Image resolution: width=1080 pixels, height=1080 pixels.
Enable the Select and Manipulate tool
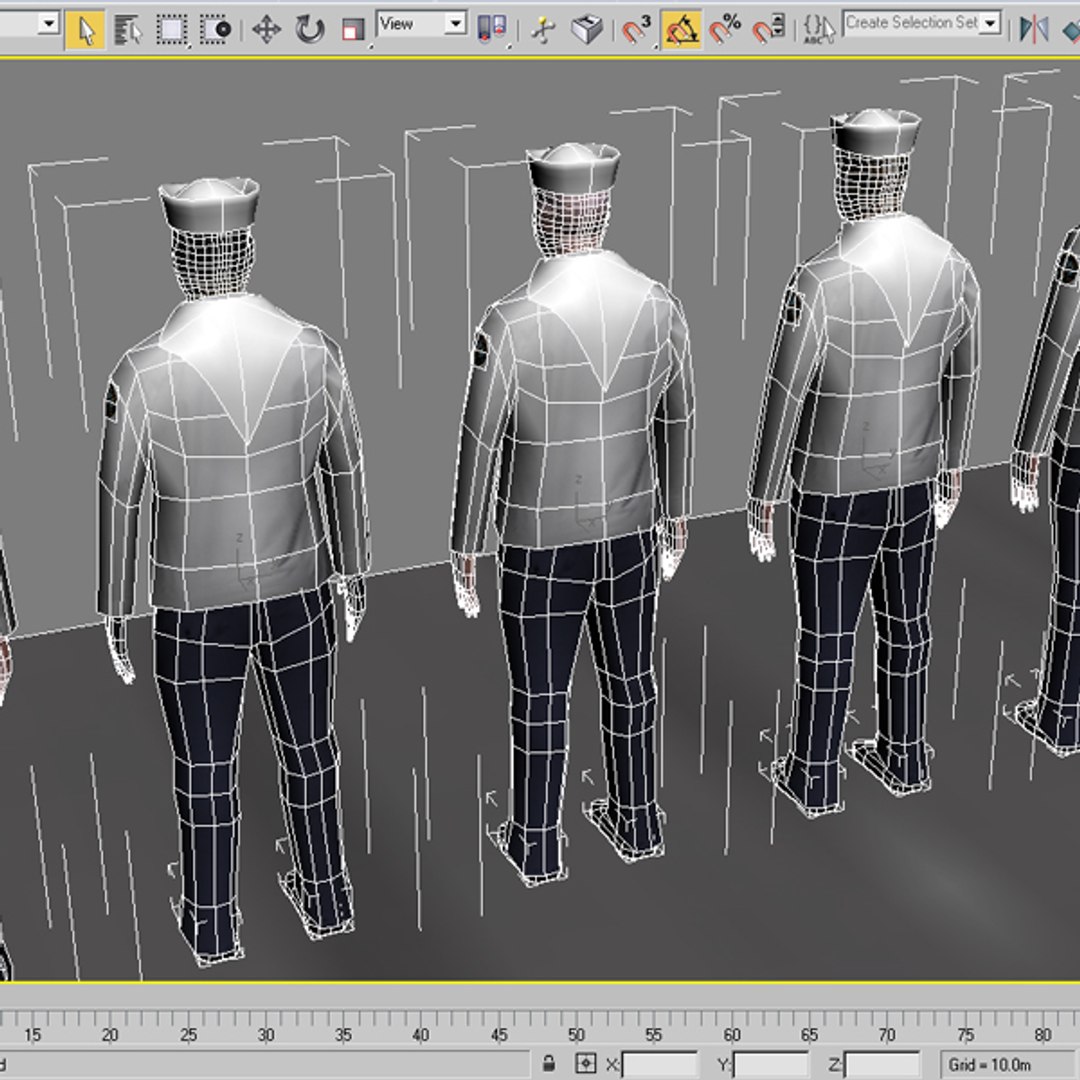point(543,29)
